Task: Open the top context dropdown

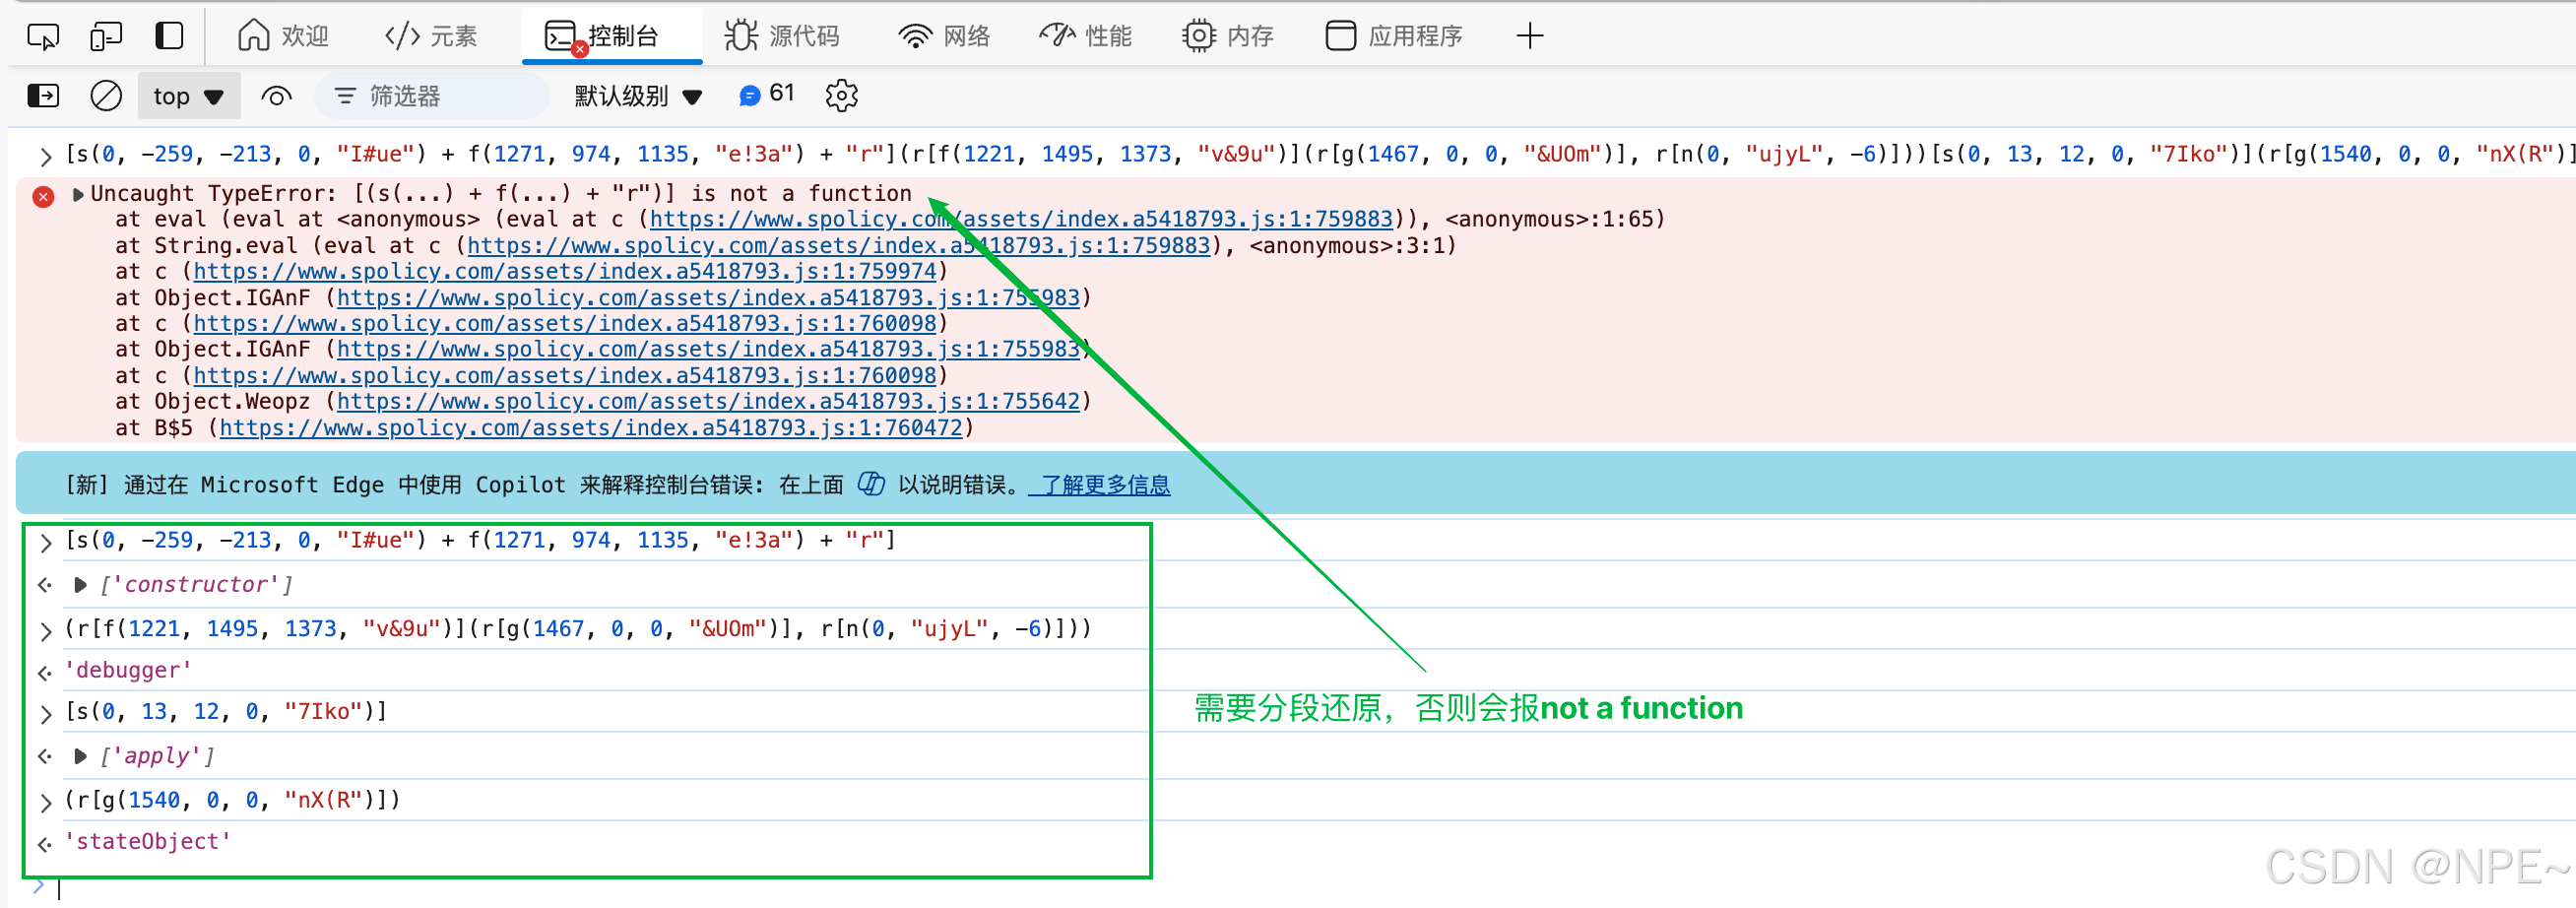Action: click(188, 96)
